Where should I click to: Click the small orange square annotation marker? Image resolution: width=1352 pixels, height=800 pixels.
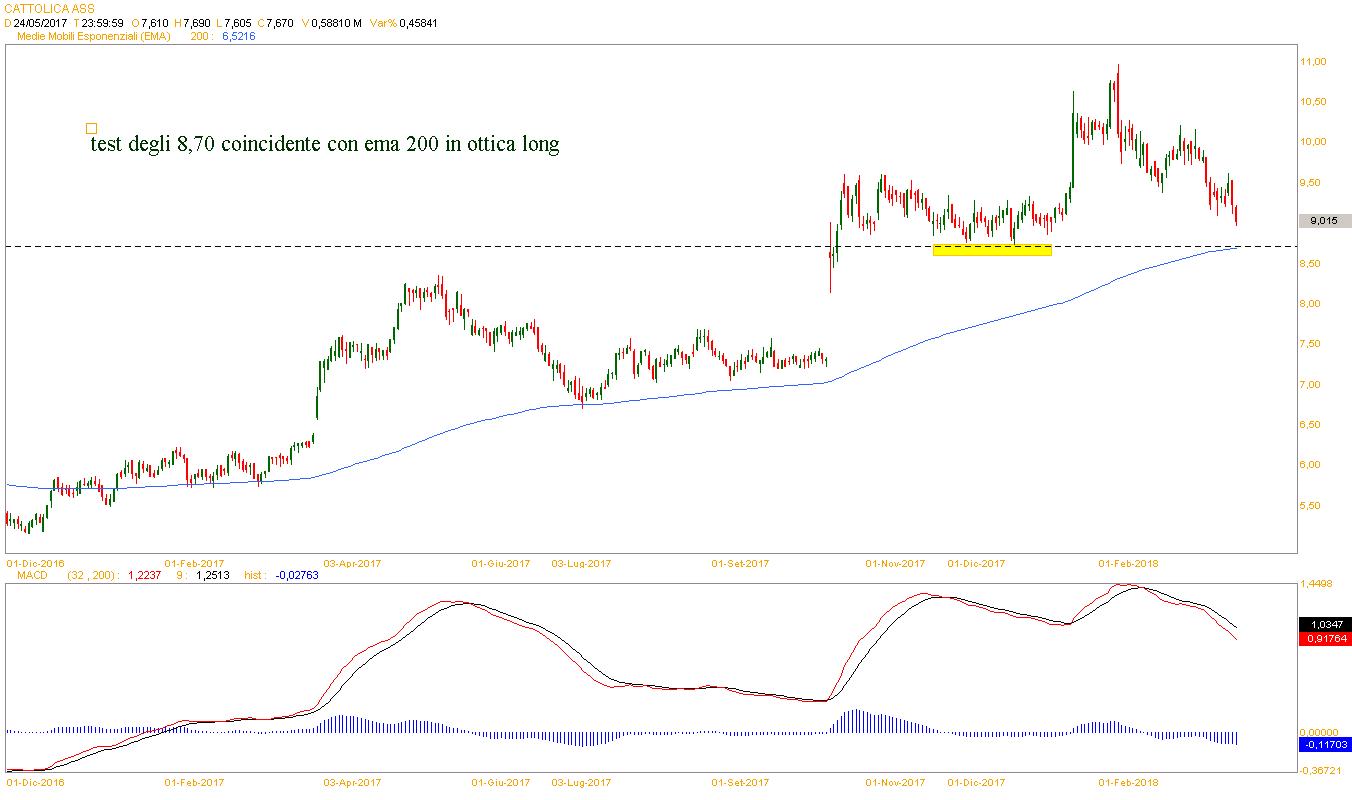point(91,128)
